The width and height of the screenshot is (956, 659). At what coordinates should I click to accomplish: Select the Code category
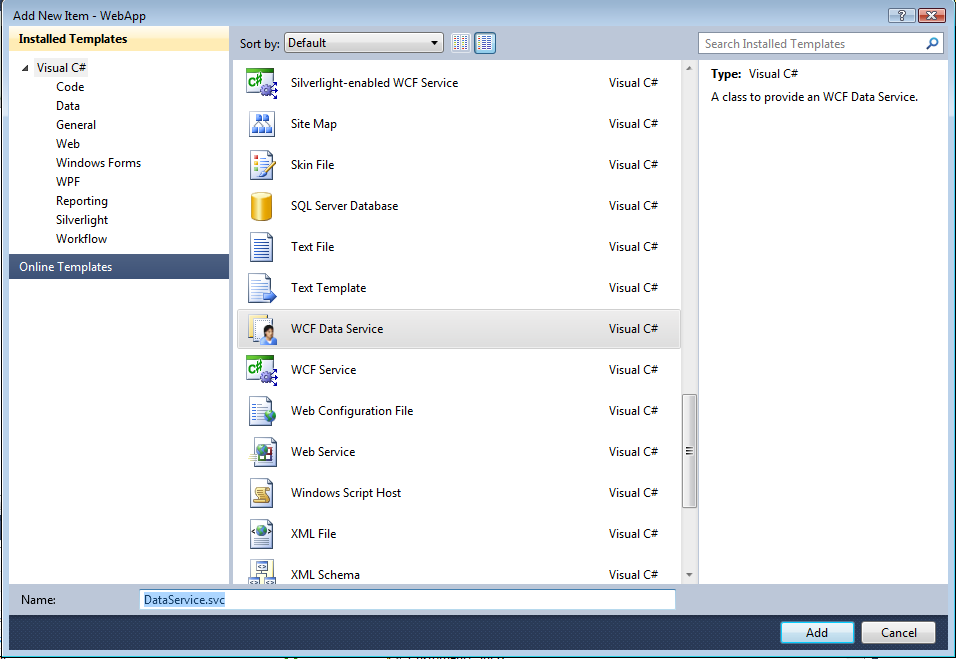70,87
